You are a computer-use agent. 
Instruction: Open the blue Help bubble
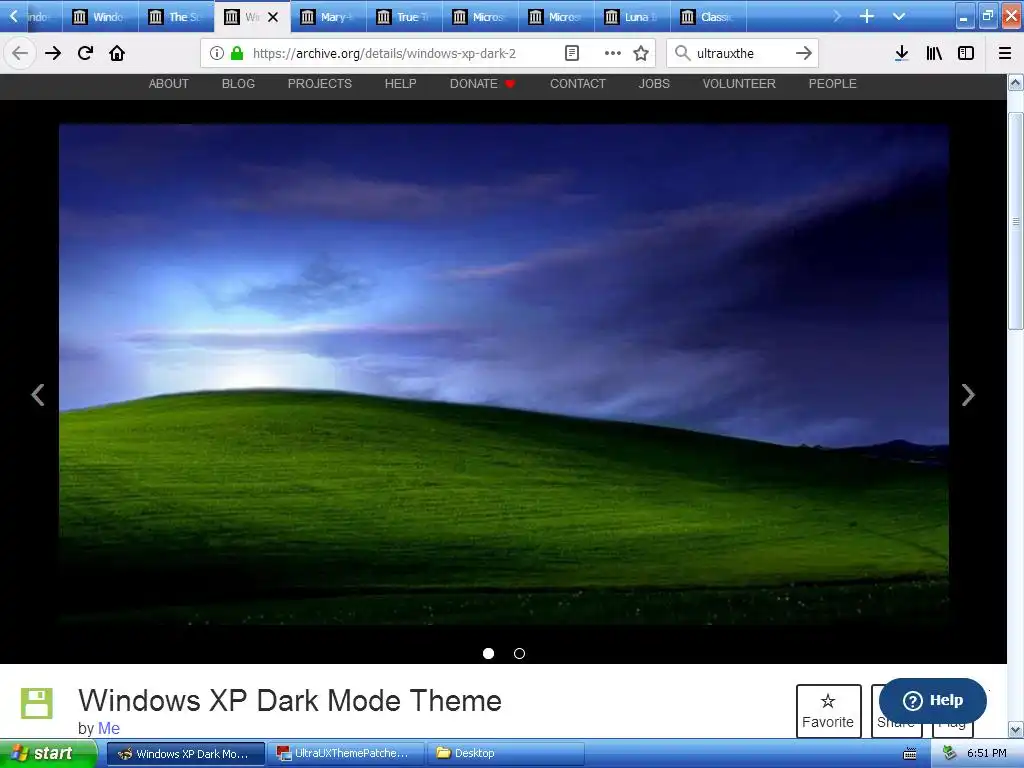click(x=933, y=700)
